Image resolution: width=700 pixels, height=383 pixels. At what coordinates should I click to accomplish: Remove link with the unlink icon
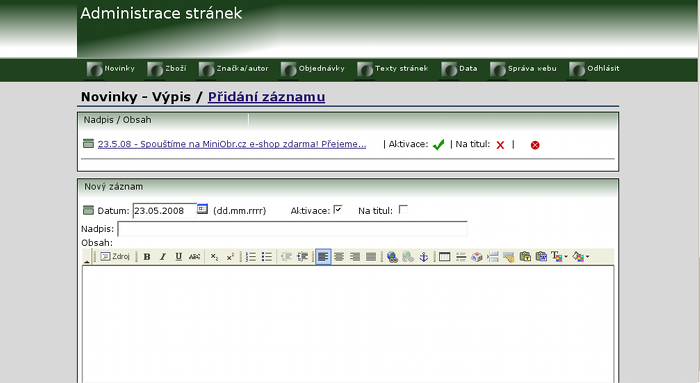408,257
